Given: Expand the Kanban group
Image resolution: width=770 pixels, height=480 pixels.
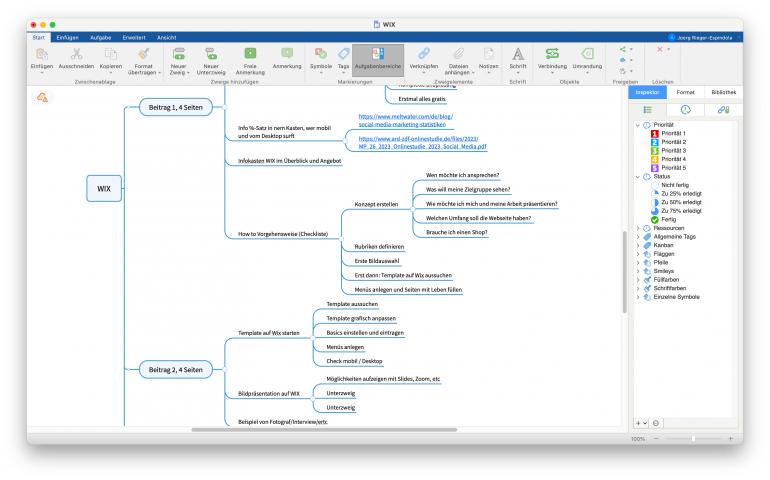Looking at the screenshot, I should coord(638,245).
